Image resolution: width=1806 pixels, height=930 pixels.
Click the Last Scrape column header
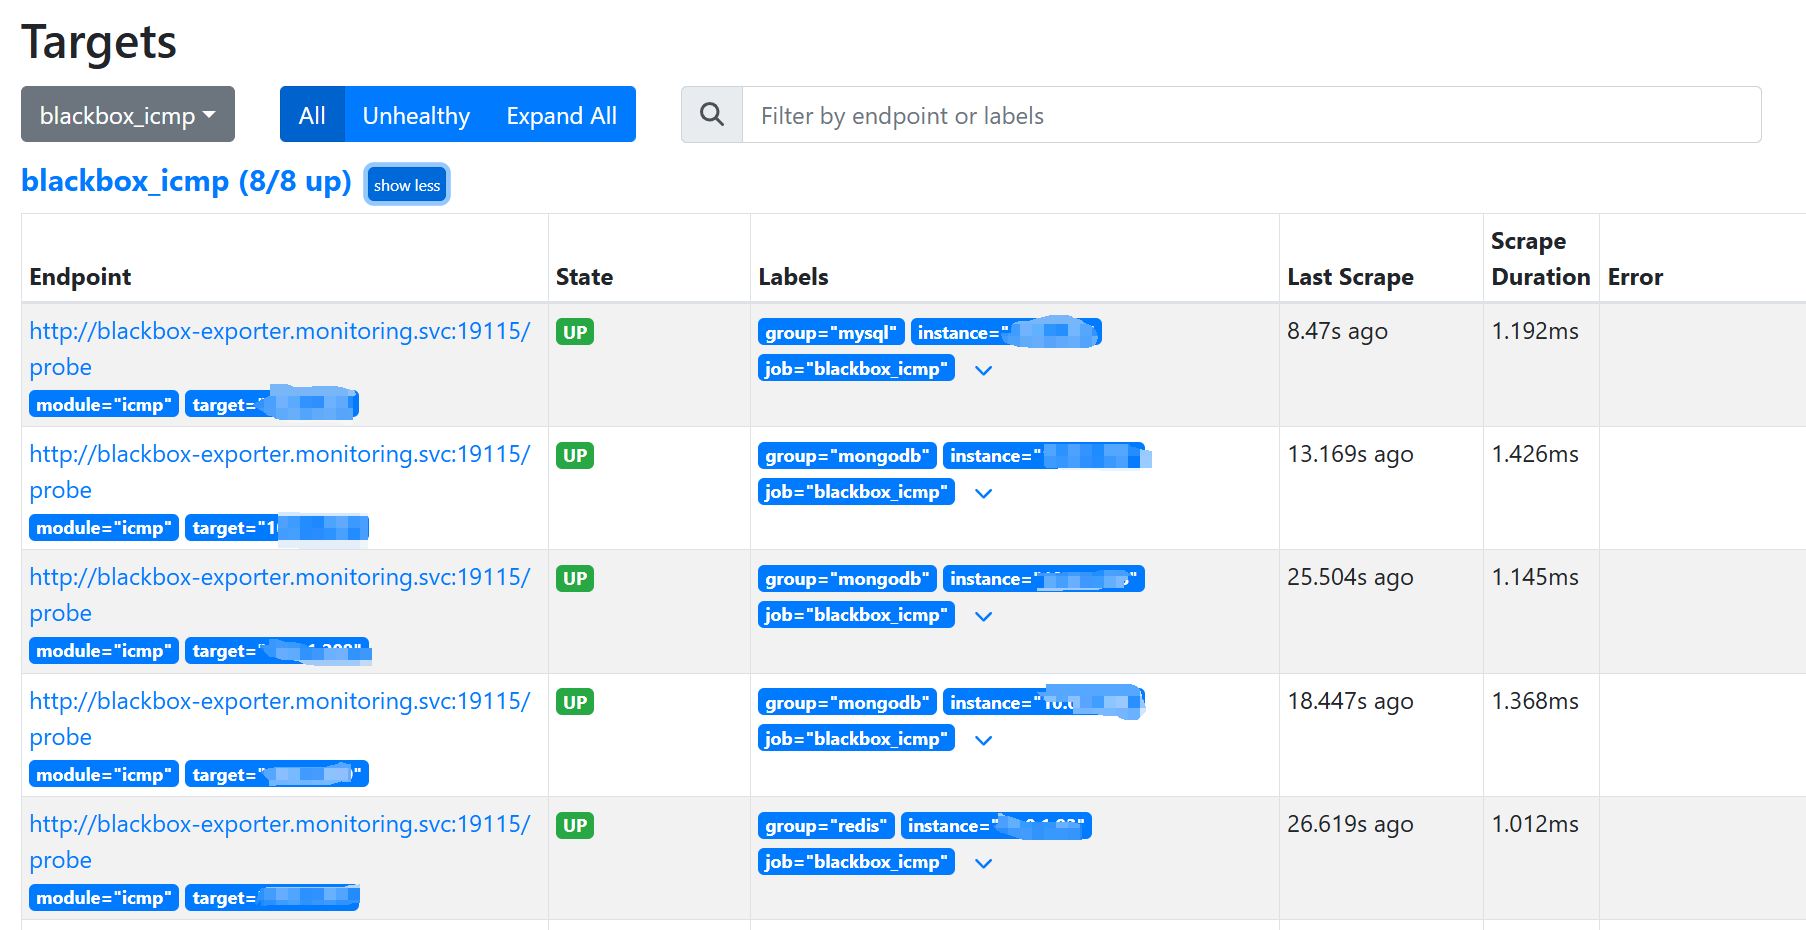pos(1350,277)
